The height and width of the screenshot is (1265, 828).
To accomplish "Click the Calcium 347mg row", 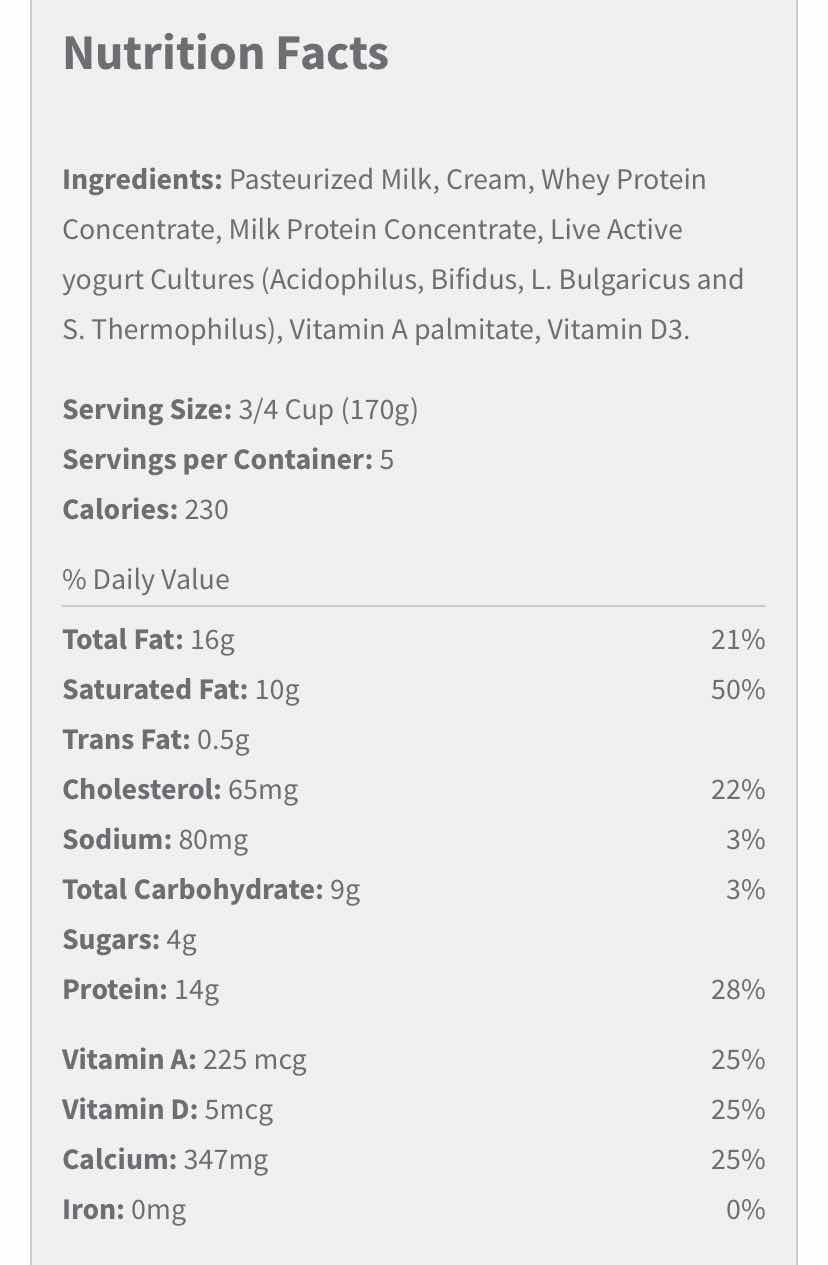I will tap(414, 1160).
